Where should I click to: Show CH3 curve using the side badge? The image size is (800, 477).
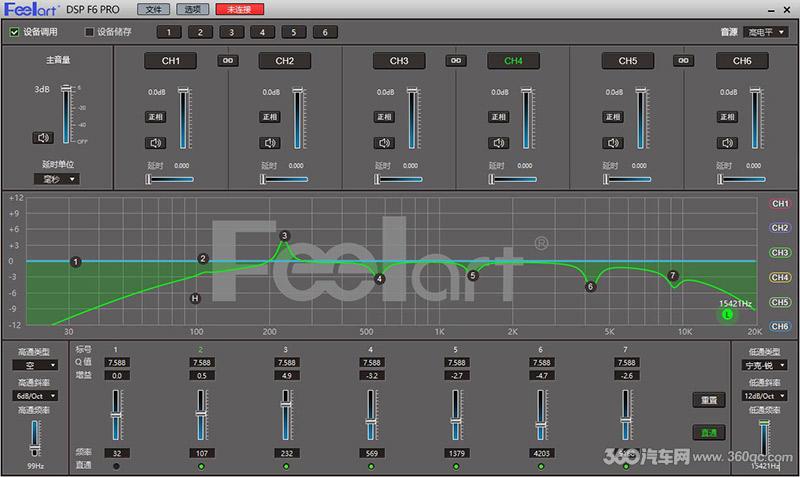pos(780,253)
